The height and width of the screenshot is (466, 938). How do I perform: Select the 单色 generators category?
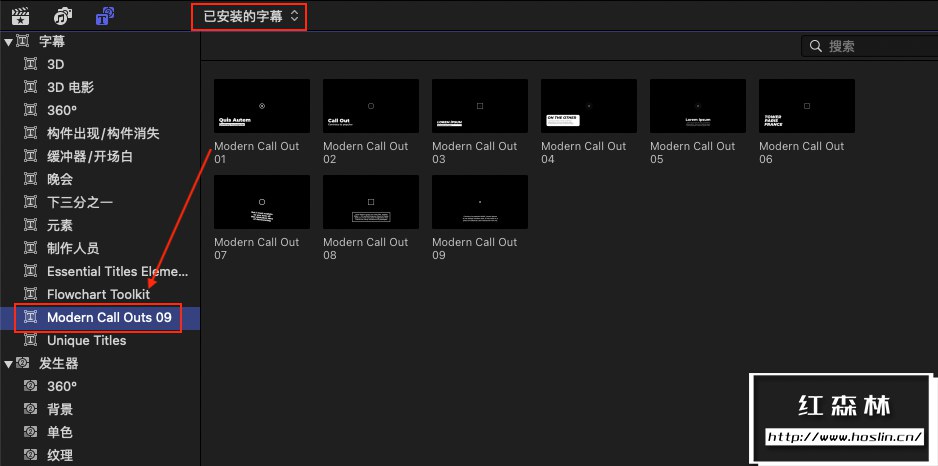pos(60,433)
